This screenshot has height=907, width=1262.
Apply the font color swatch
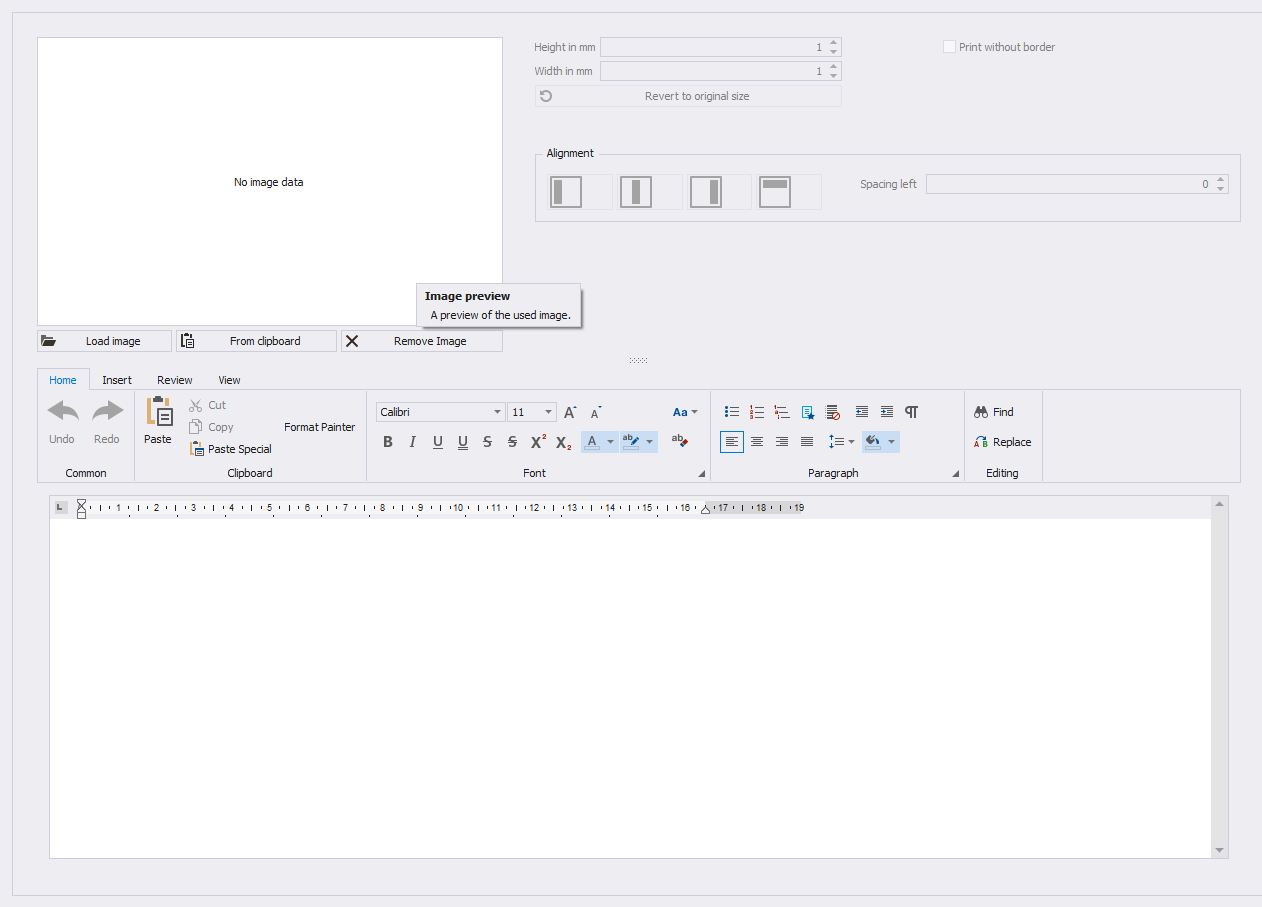592,442
